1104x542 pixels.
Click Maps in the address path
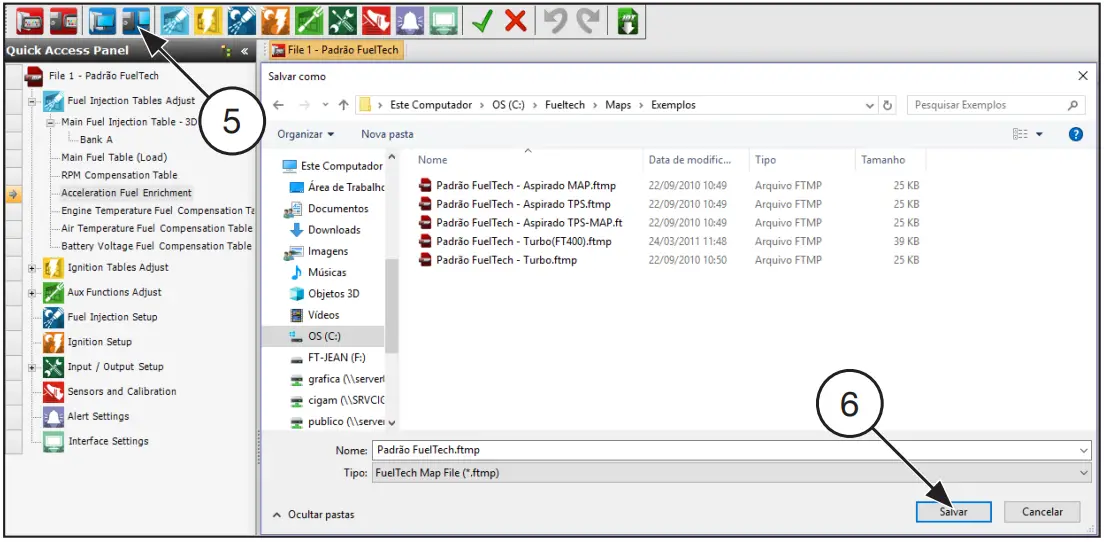619,105
